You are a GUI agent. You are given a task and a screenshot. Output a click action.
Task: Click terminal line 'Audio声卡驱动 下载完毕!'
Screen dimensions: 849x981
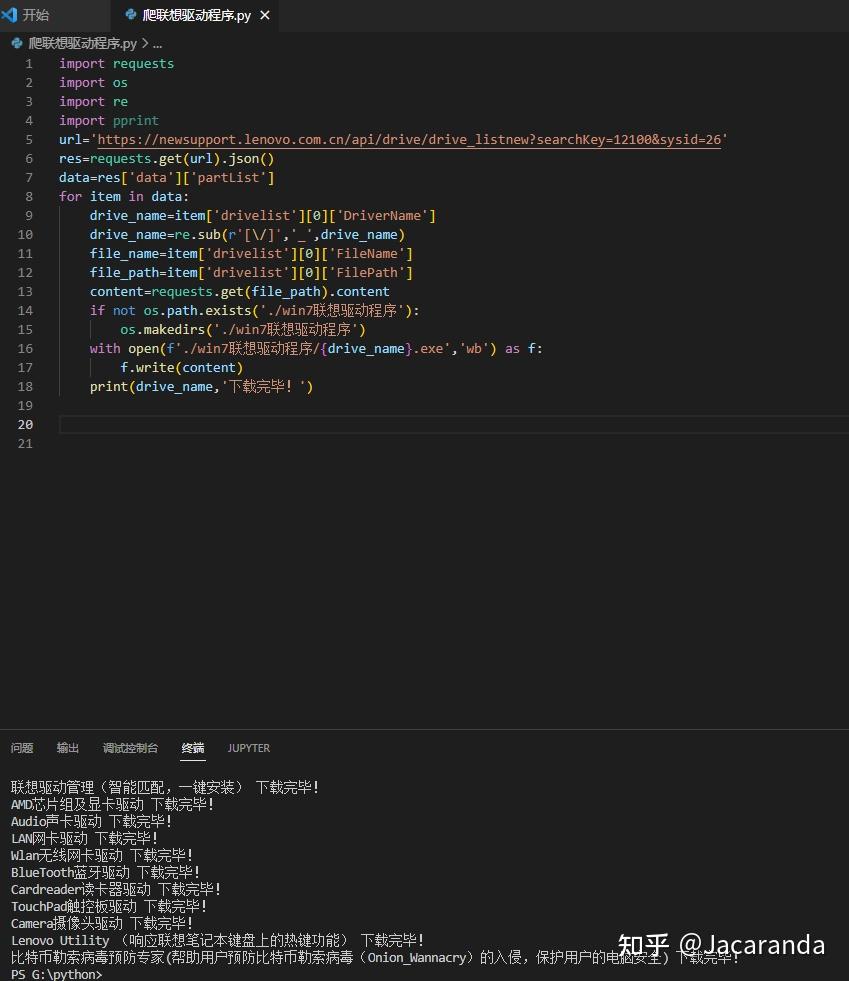pyautogui.click(x=91, y=821)
